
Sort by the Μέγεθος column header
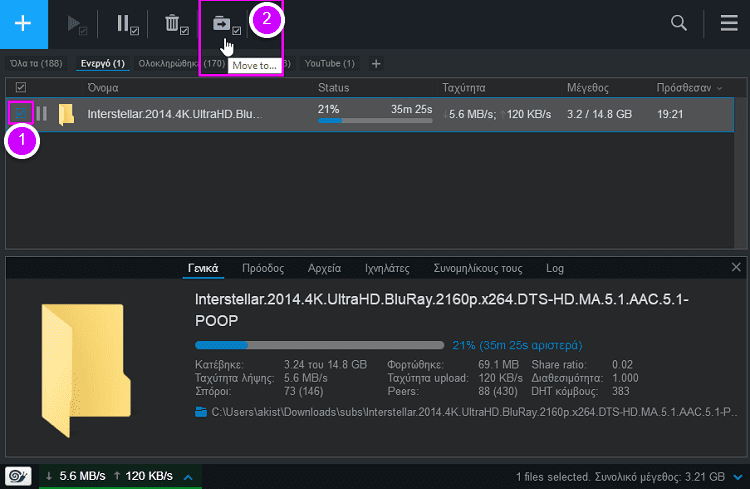coord(588,88)
